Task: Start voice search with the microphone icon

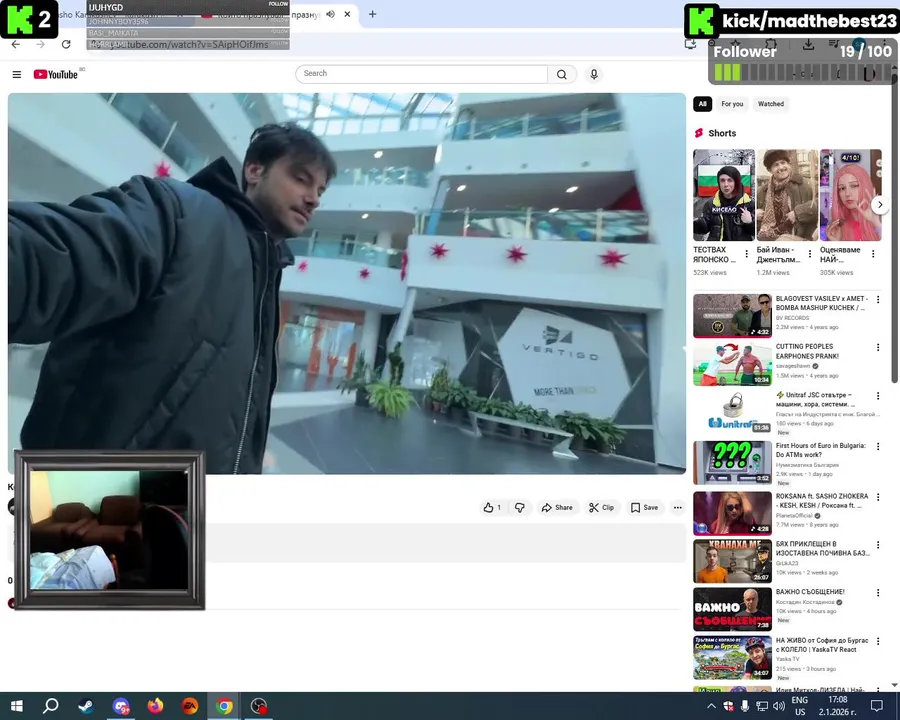Action: [594, 74]
